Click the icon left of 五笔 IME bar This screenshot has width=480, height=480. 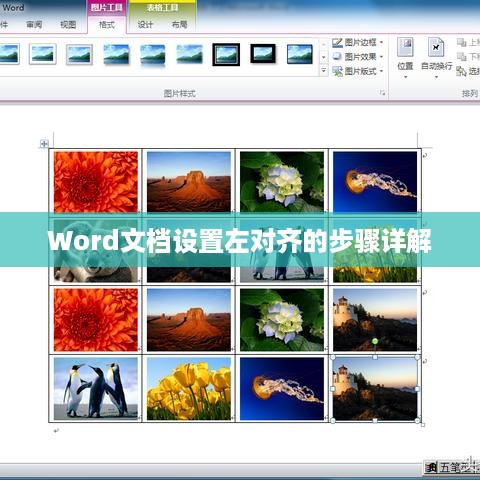tap(431, 467)
